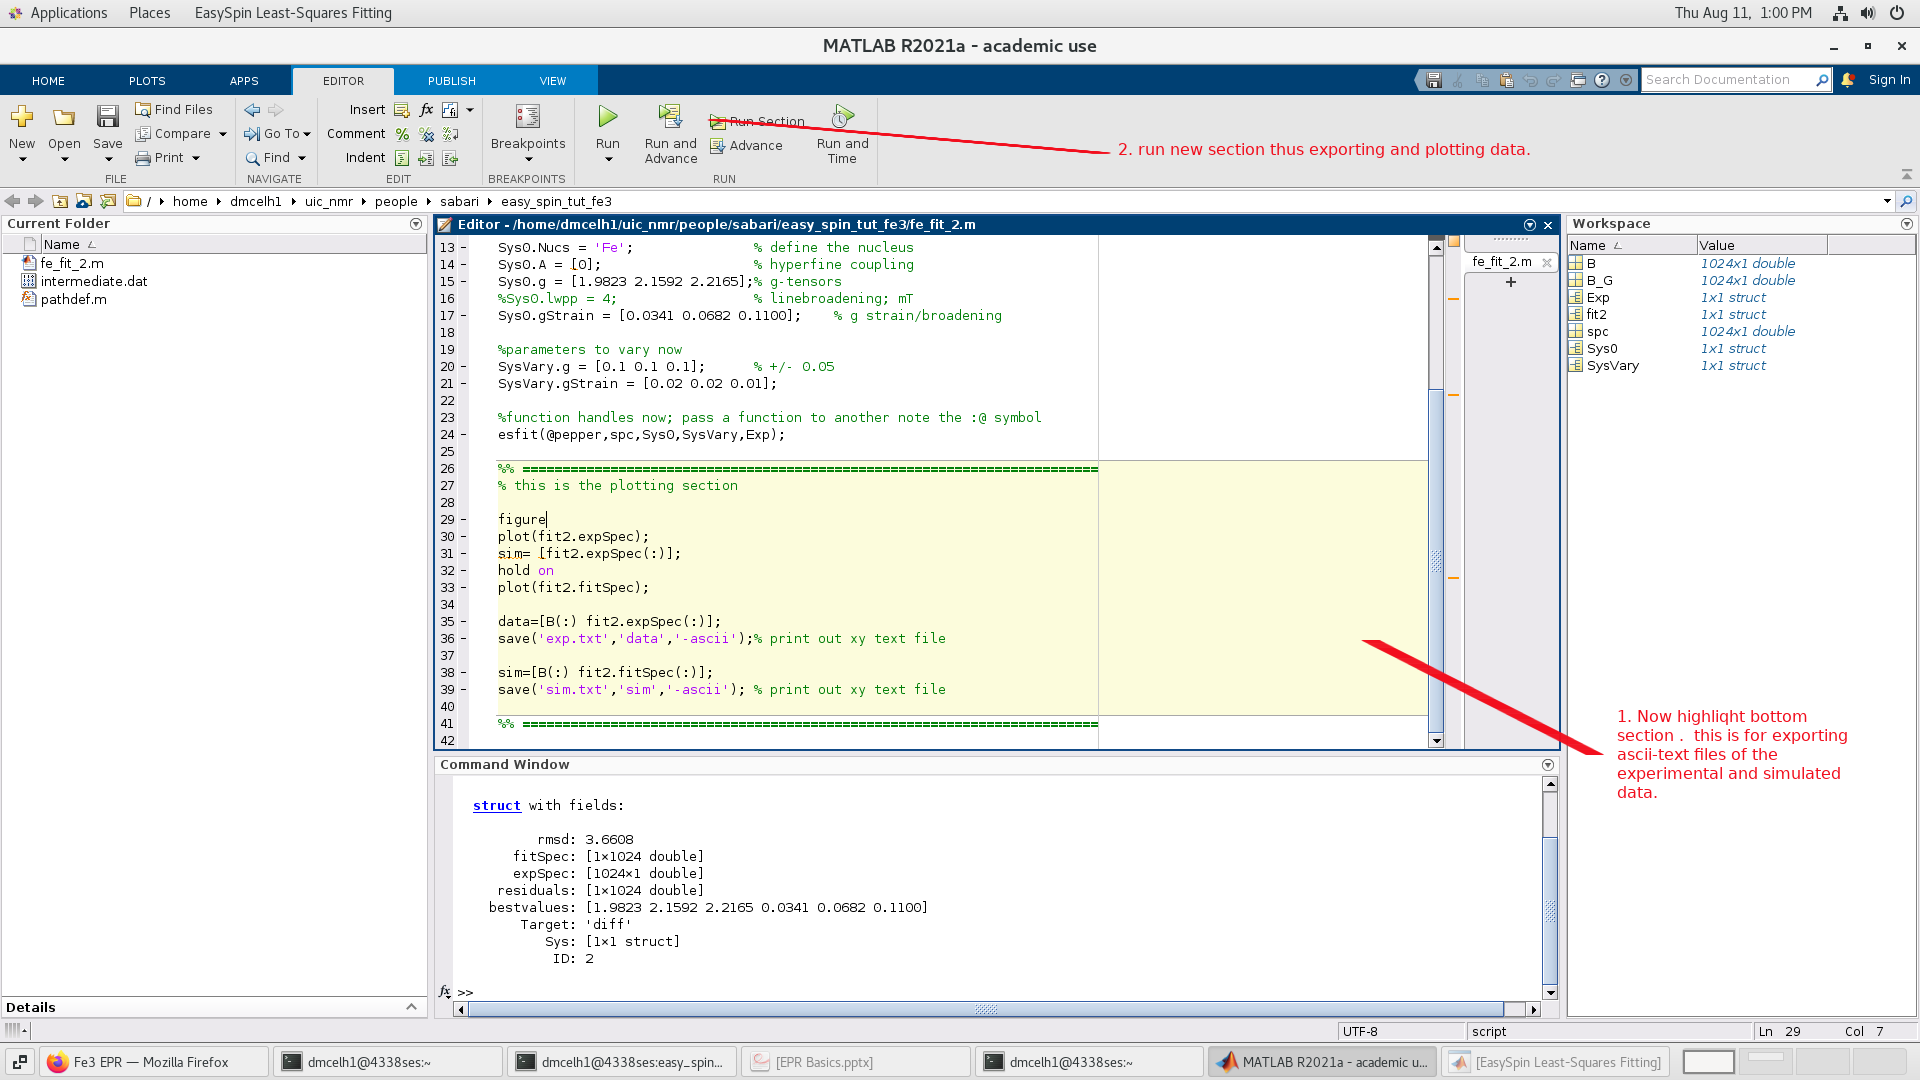Click the system volume icon
1920x1080 pixels.
click(1867, 13)
